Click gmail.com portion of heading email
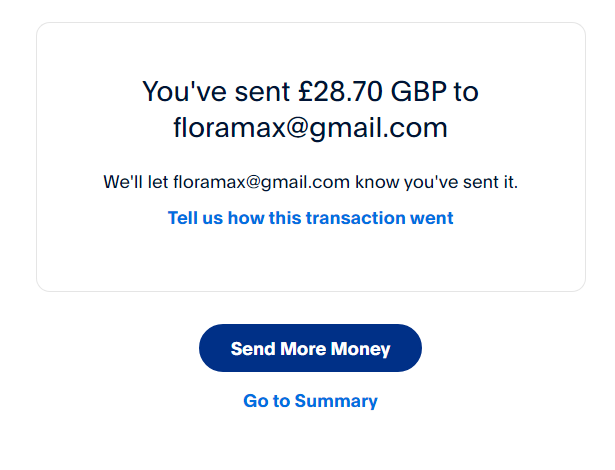Image resolution: width=615 pixels, height=470 pixels. click(x=386, y=128)
